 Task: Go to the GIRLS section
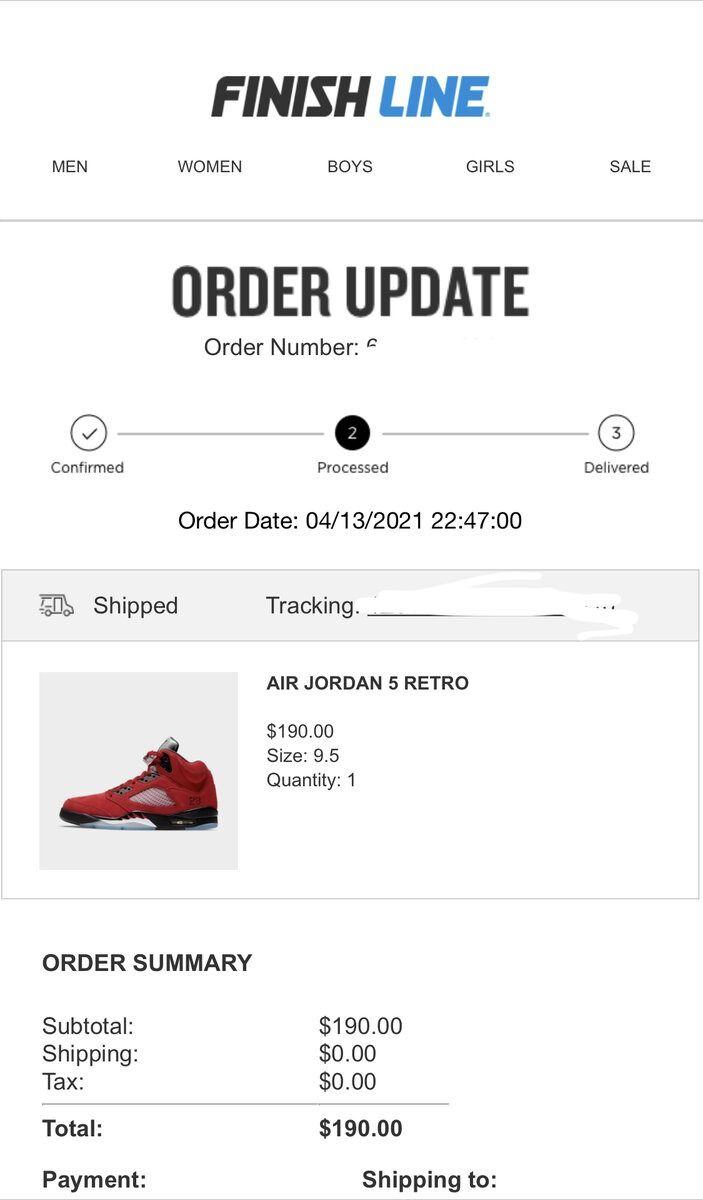(490, 167)
